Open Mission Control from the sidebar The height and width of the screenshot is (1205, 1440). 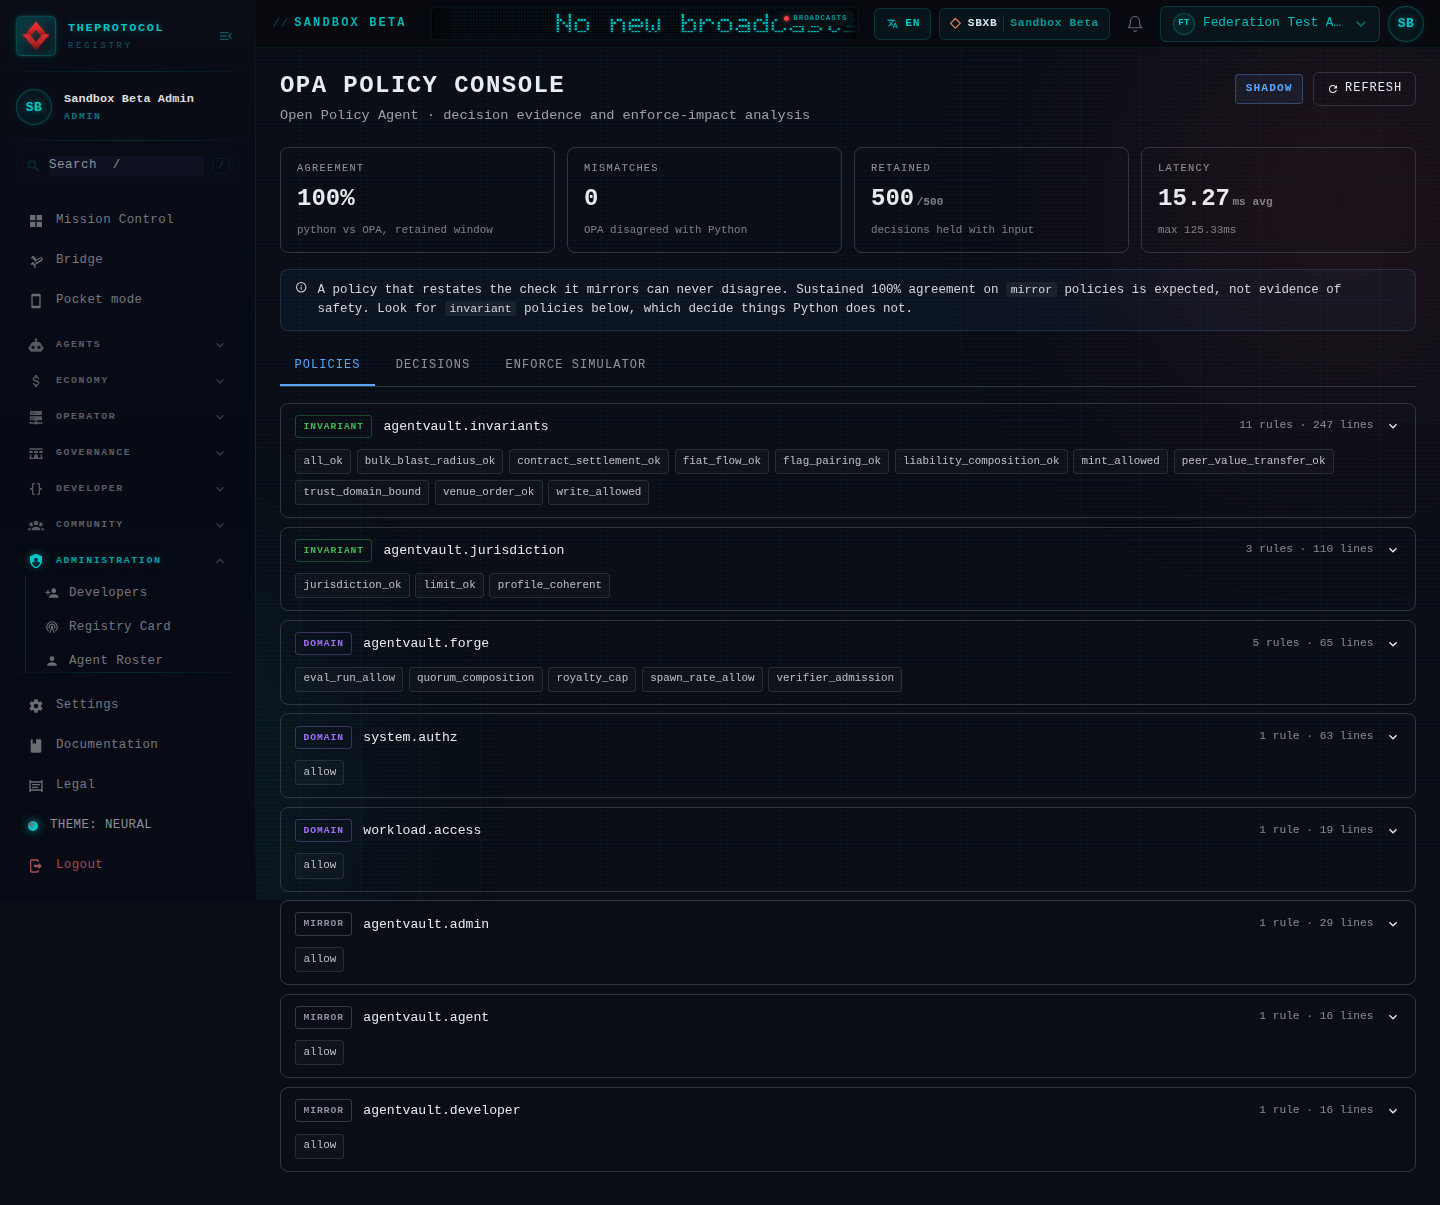click(126, 220)
